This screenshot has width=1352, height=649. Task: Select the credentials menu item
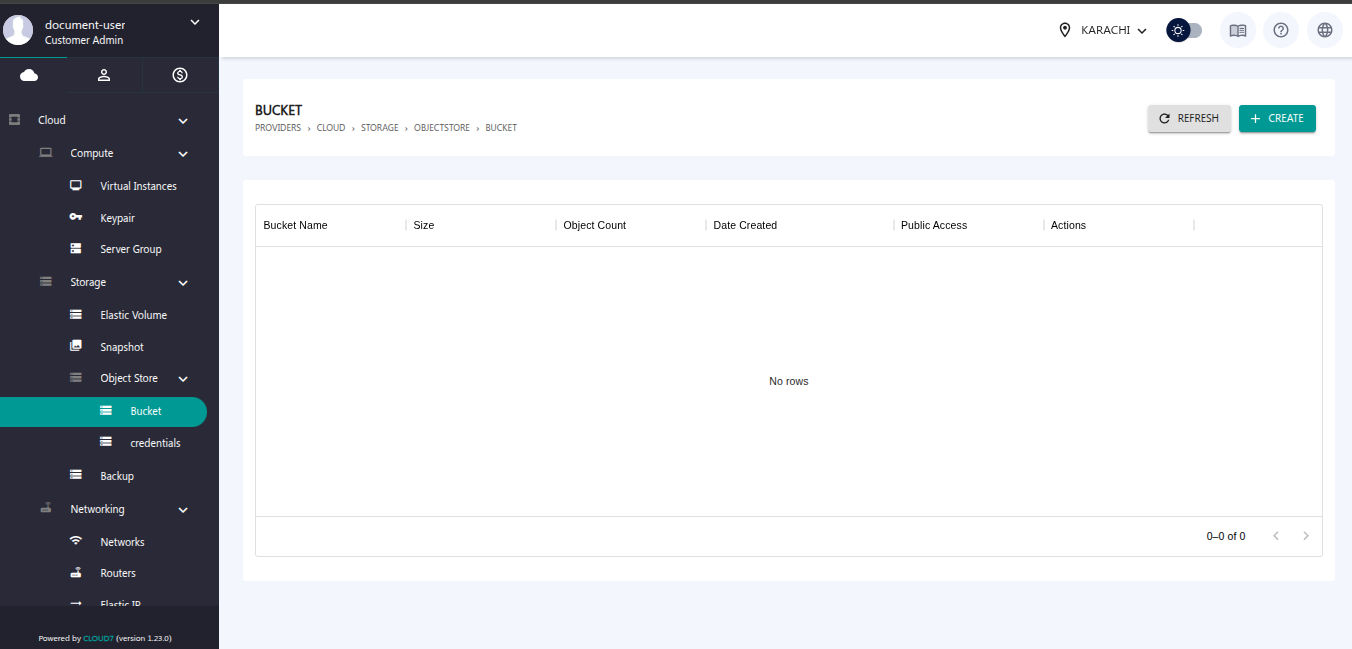coord(155,443)
